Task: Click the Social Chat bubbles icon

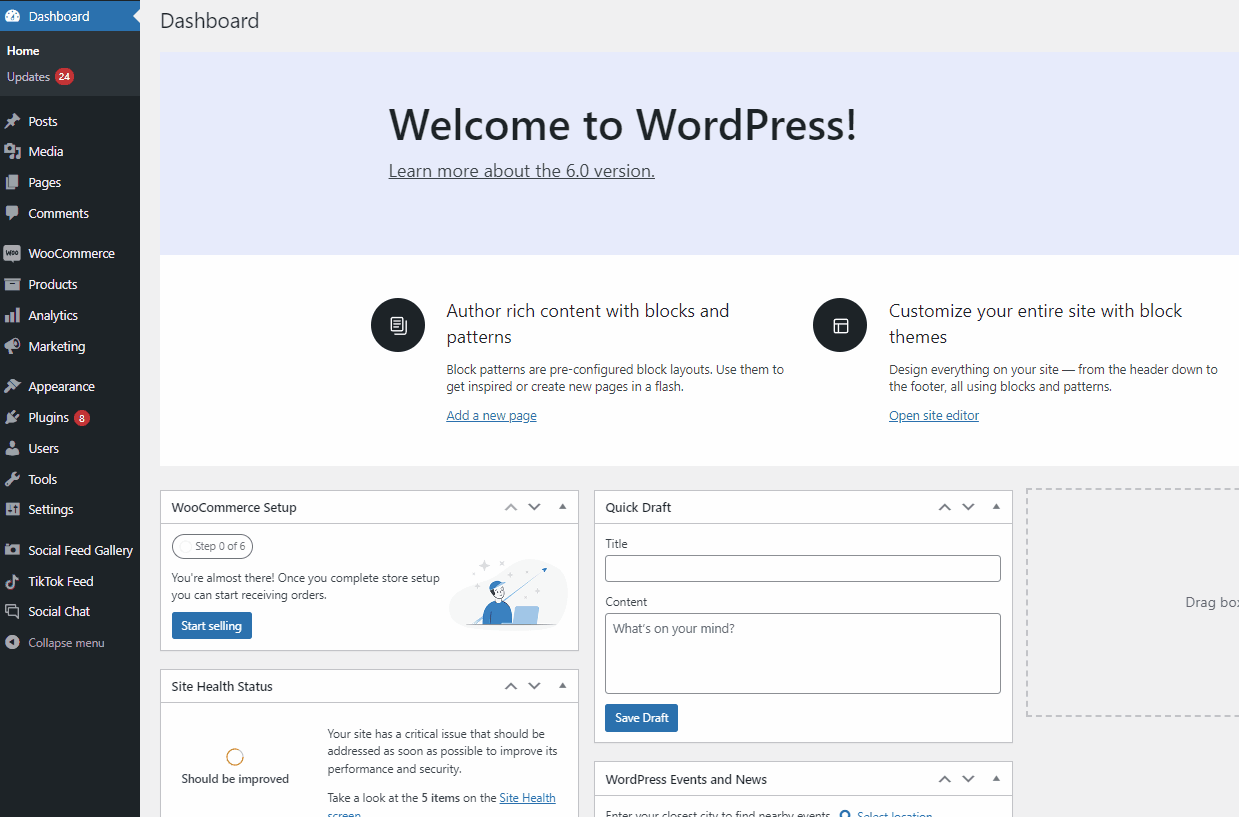Action: pyautogui.click(x=12, y=611)
